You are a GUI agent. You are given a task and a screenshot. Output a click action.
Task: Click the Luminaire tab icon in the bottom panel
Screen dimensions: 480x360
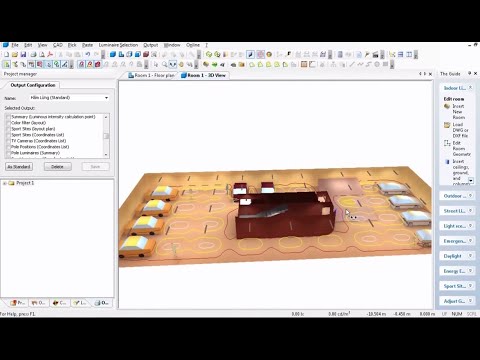(76, 303)
